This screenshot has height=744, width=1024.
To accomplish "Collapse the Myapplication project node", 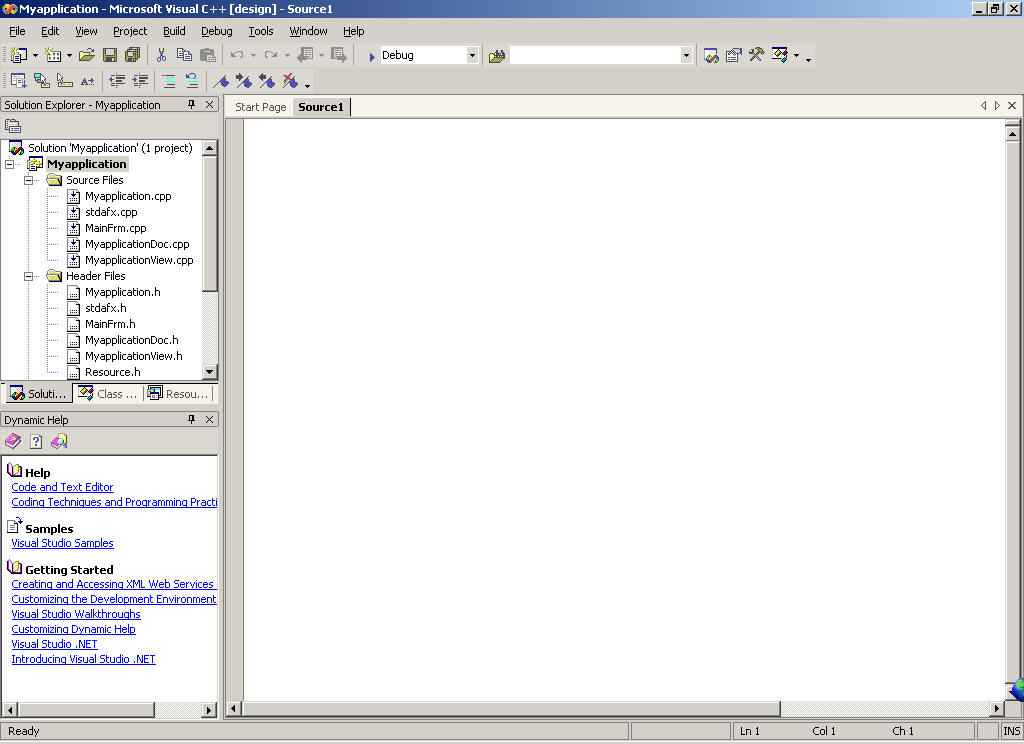I will 9,165.
